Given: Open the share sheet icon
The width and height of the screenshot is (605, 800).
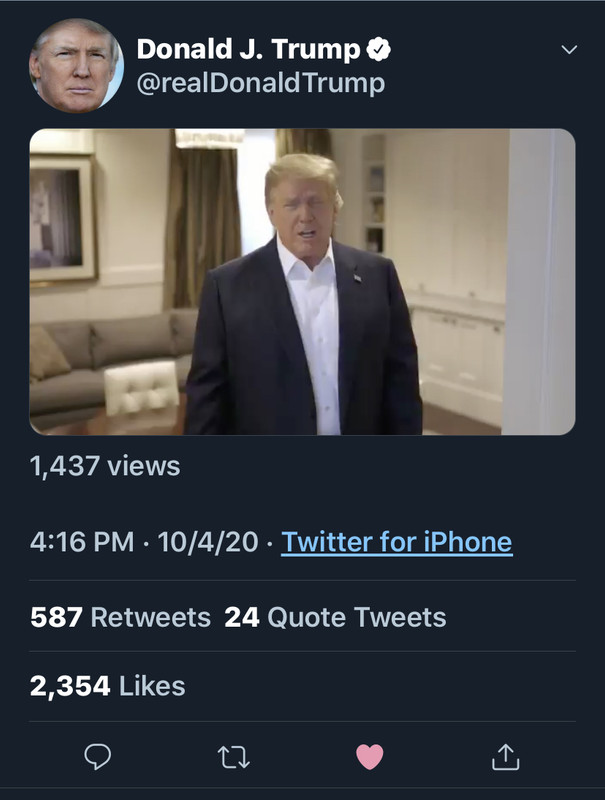Looking at the screenshot, I should (507, 757).
